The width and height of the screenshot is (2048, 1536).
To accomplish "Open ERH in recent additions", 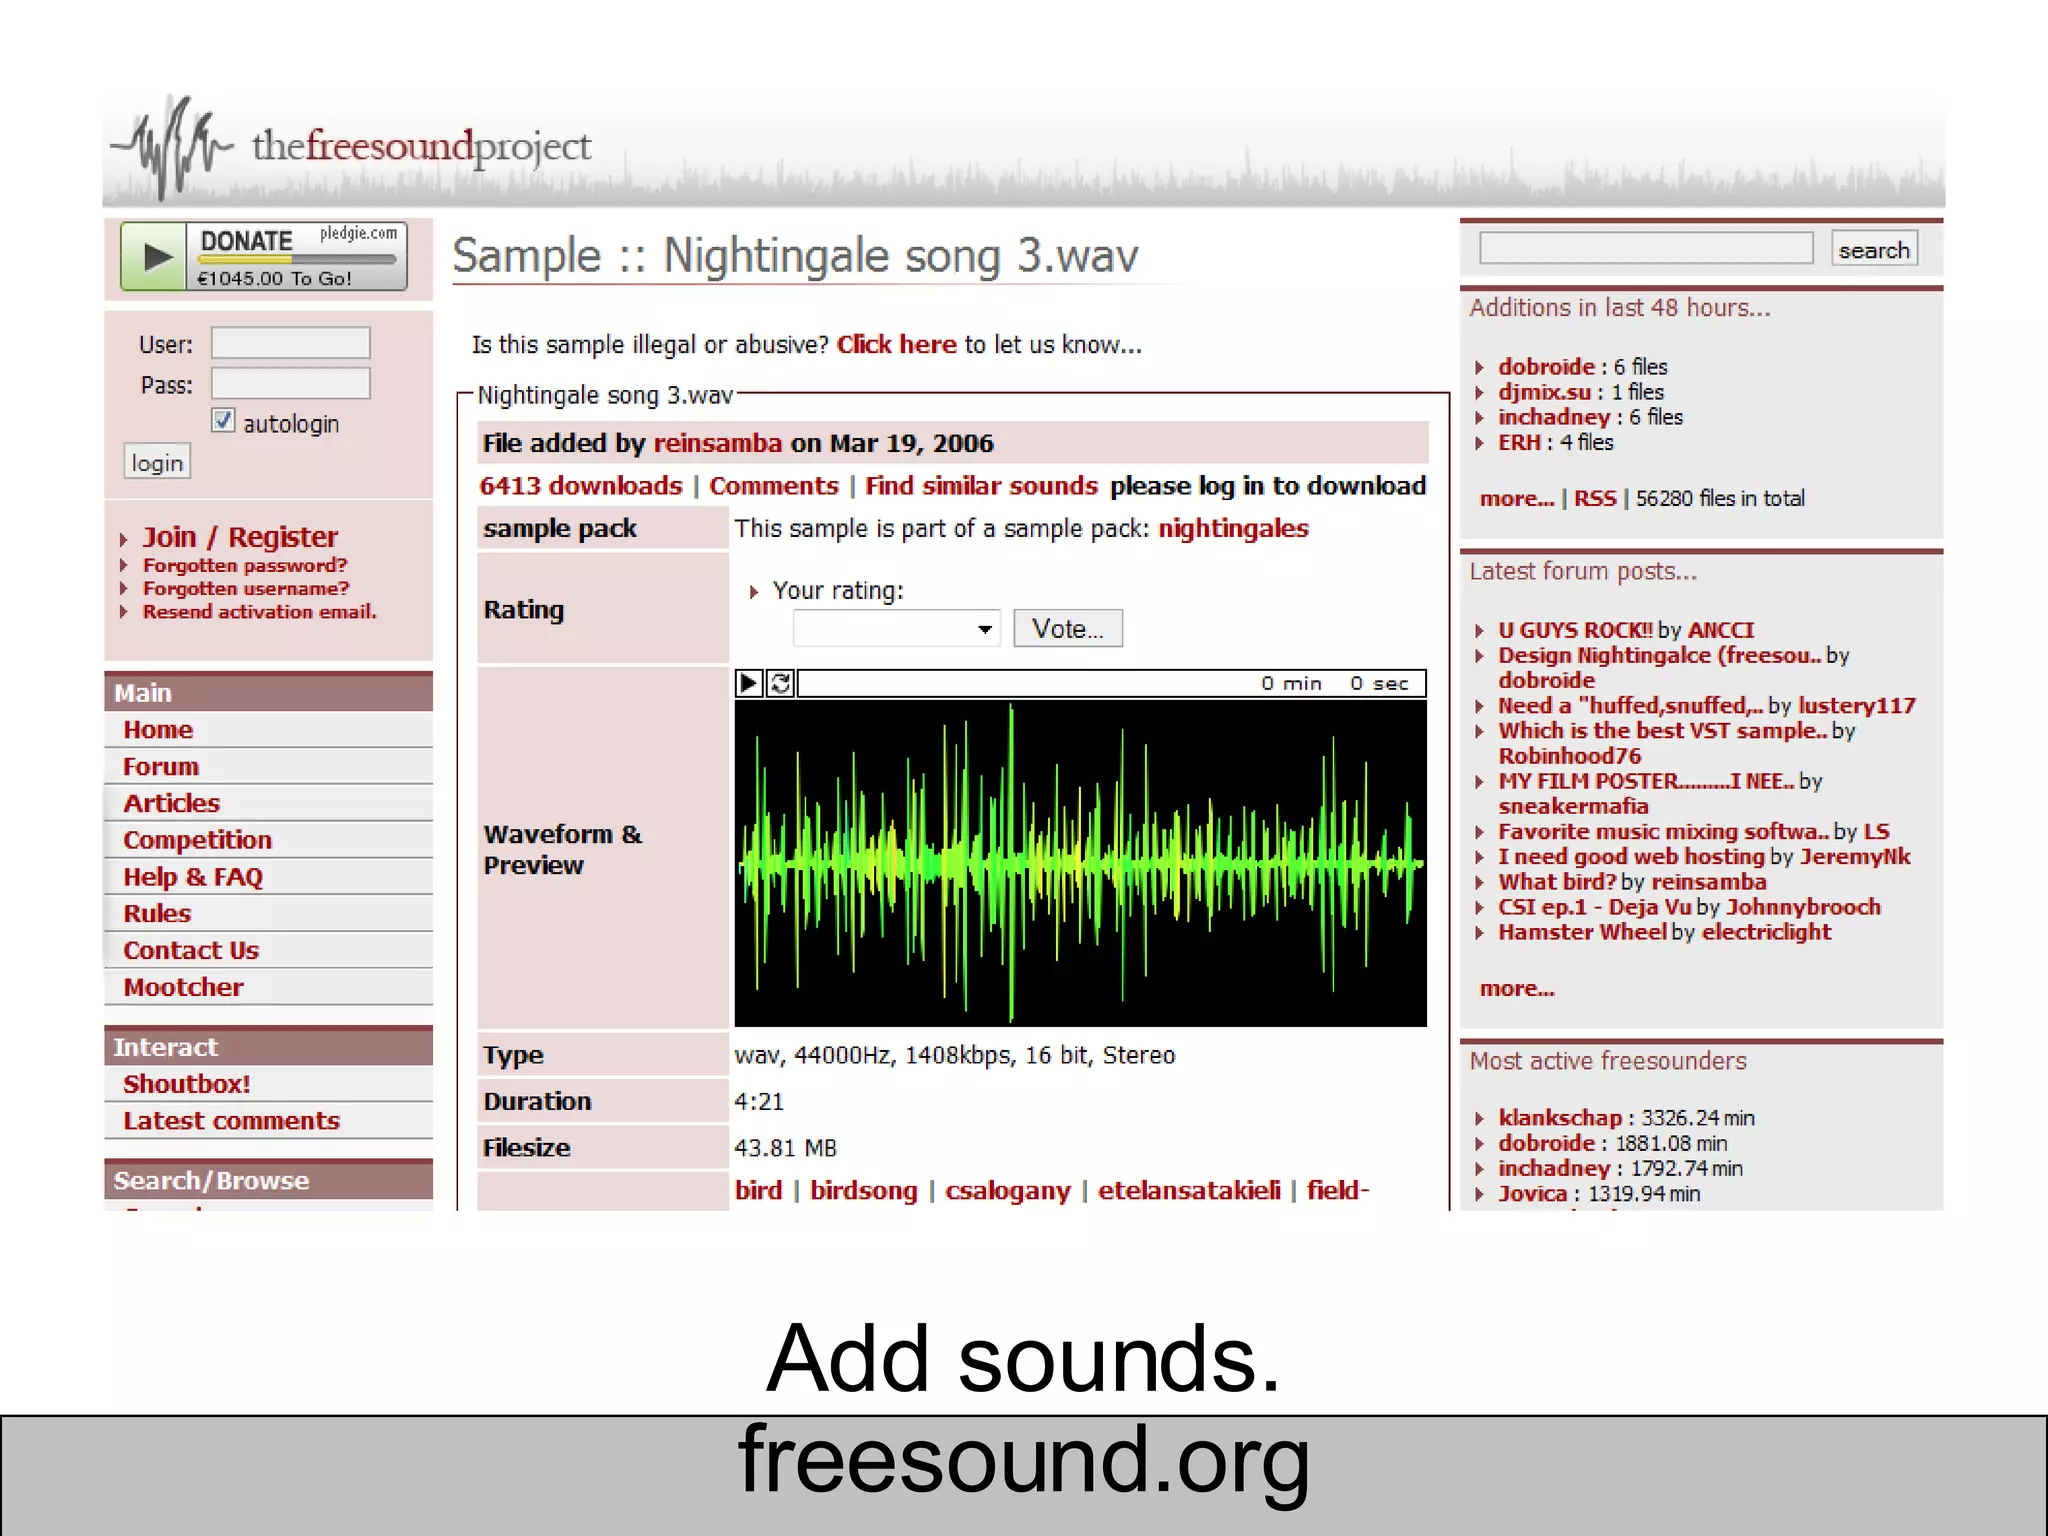I will (x=1519, y=442).
